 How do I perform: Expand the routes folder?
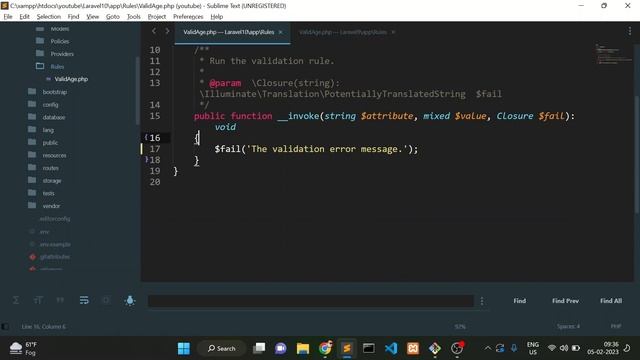coord(50,168)
